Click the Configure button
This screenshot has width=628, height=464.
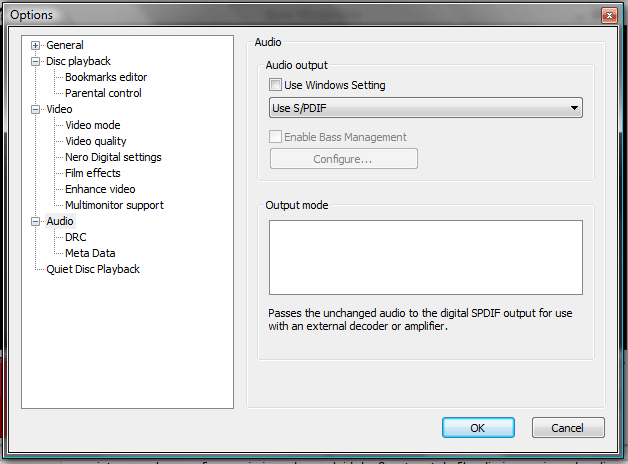[343, 159]
